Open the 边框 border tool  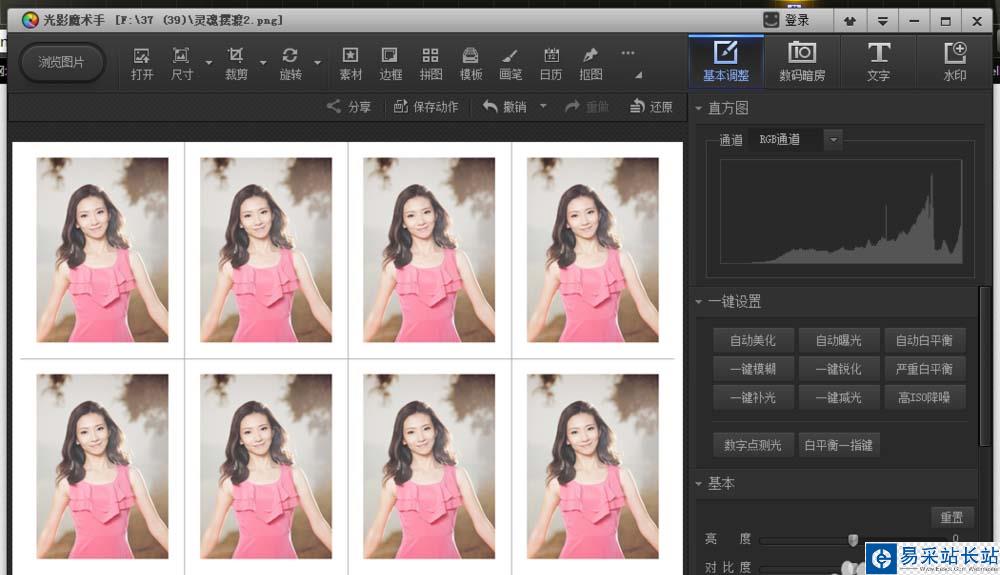pyautogui.click(x=390, y=64)
